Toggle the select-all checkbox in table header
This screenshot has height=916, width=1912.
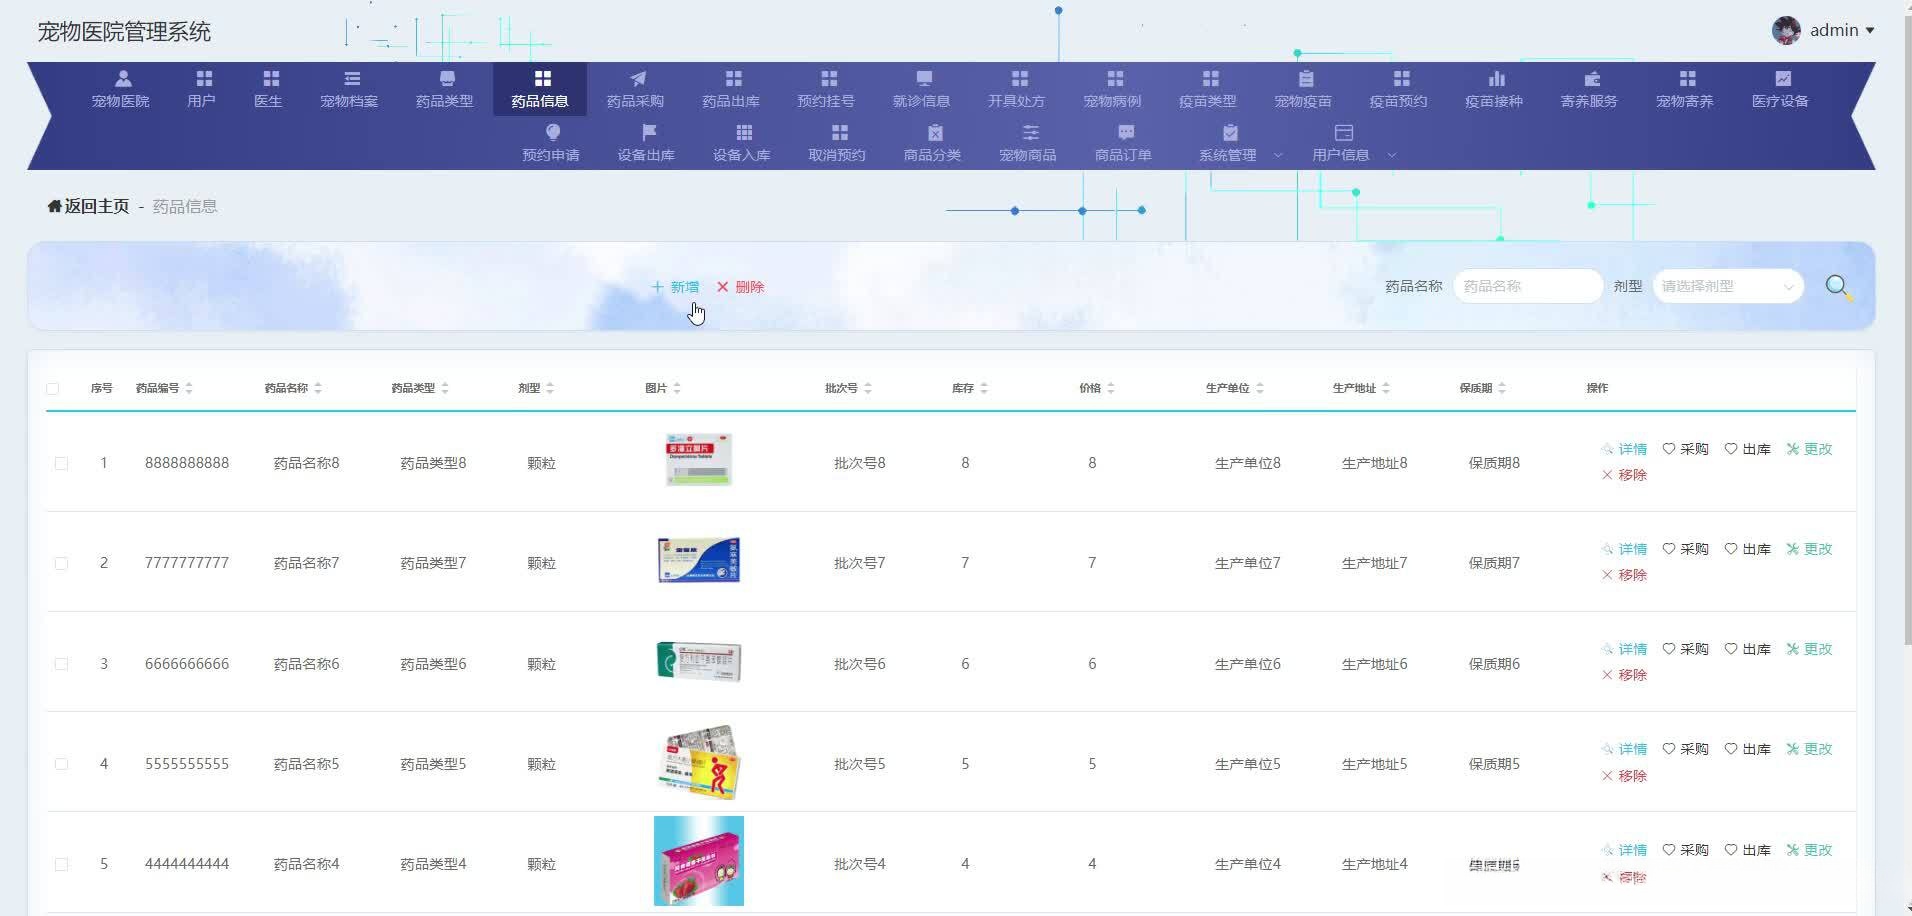53,388
